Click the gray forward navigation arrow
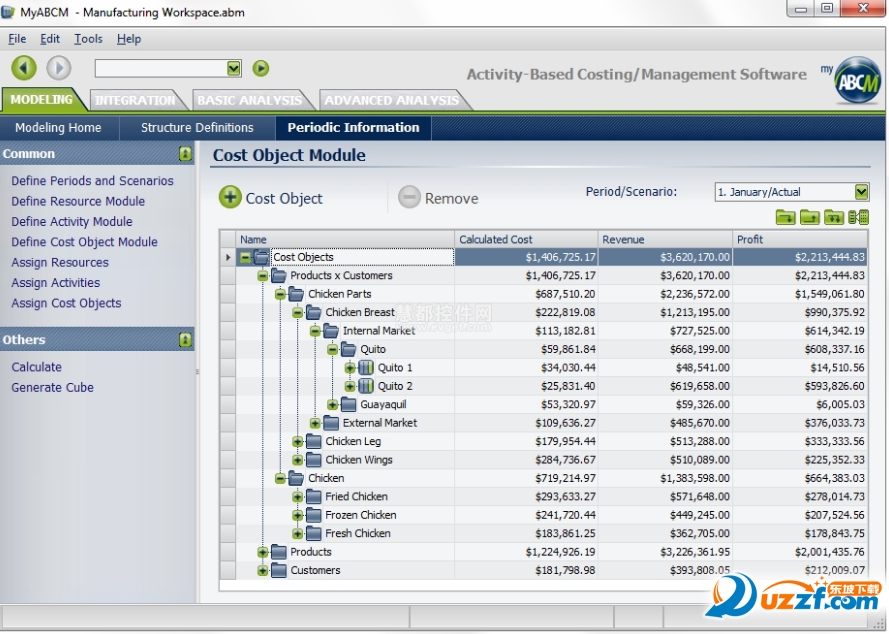 pyautogui.click(x=58, y=68)
